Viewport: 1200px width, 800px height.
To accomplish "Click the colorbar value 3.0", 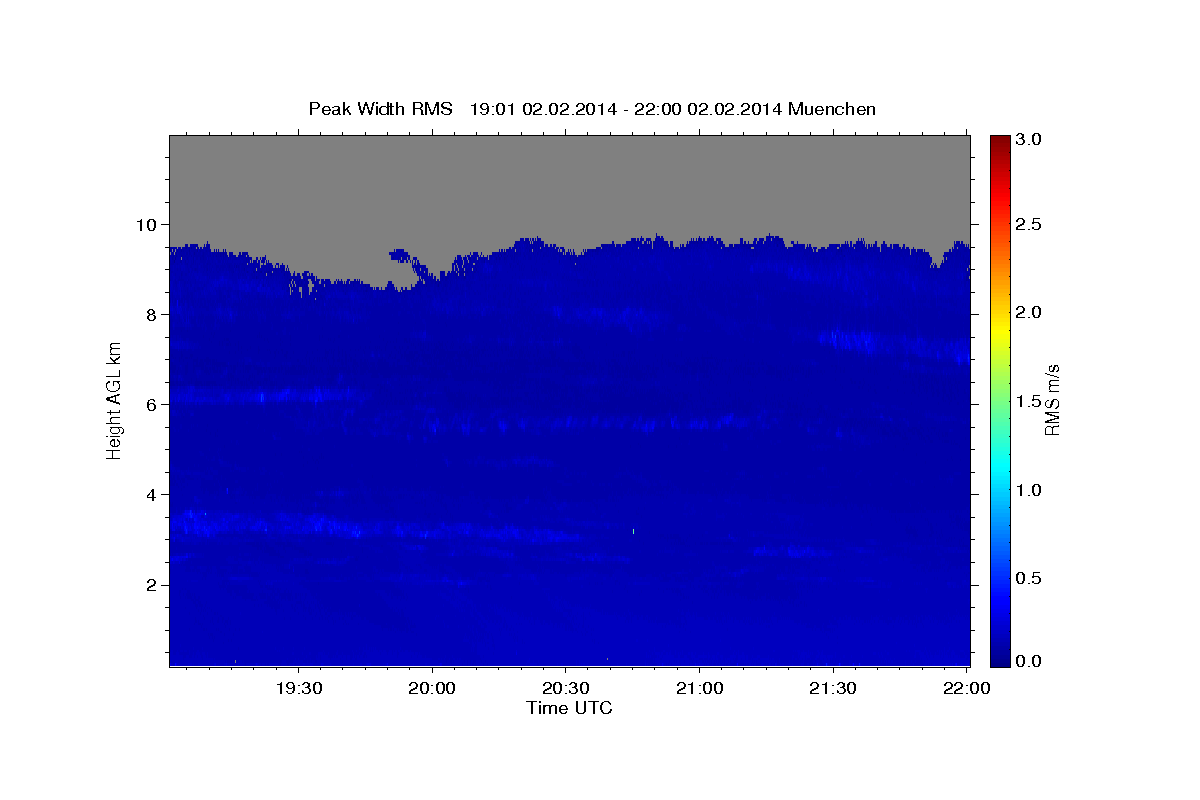I will [1030, 140].
